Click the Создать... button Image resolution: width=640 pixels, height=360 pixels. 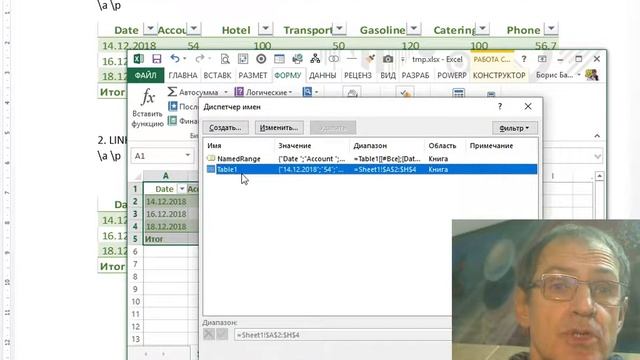pos(225,128)
